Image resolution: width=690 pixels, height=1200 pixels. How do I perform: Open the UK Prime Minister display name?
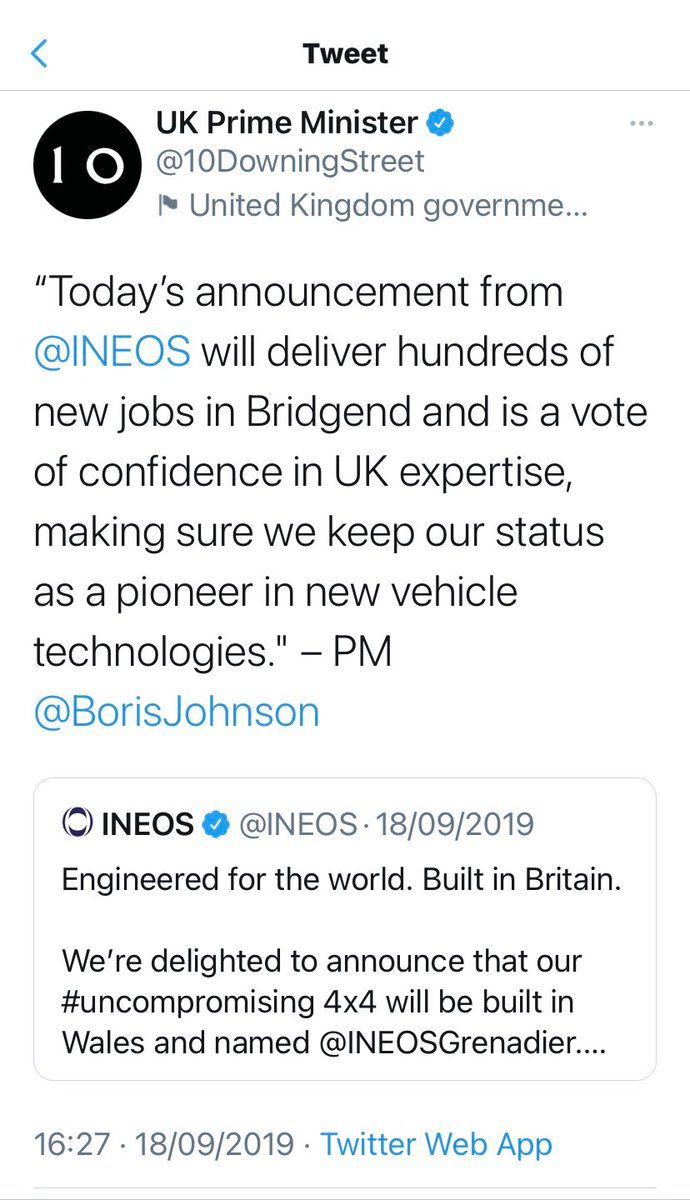tap(287, 123)
